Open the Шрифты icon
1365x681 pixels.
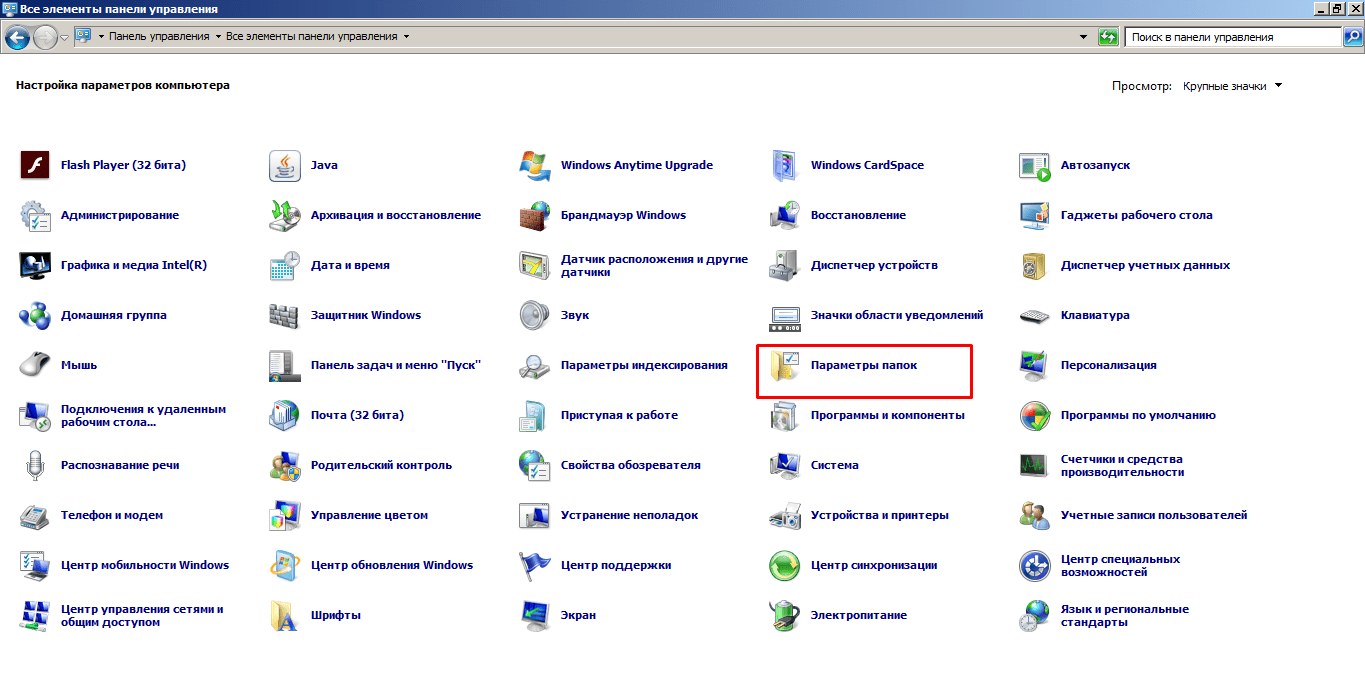point(285,615)
